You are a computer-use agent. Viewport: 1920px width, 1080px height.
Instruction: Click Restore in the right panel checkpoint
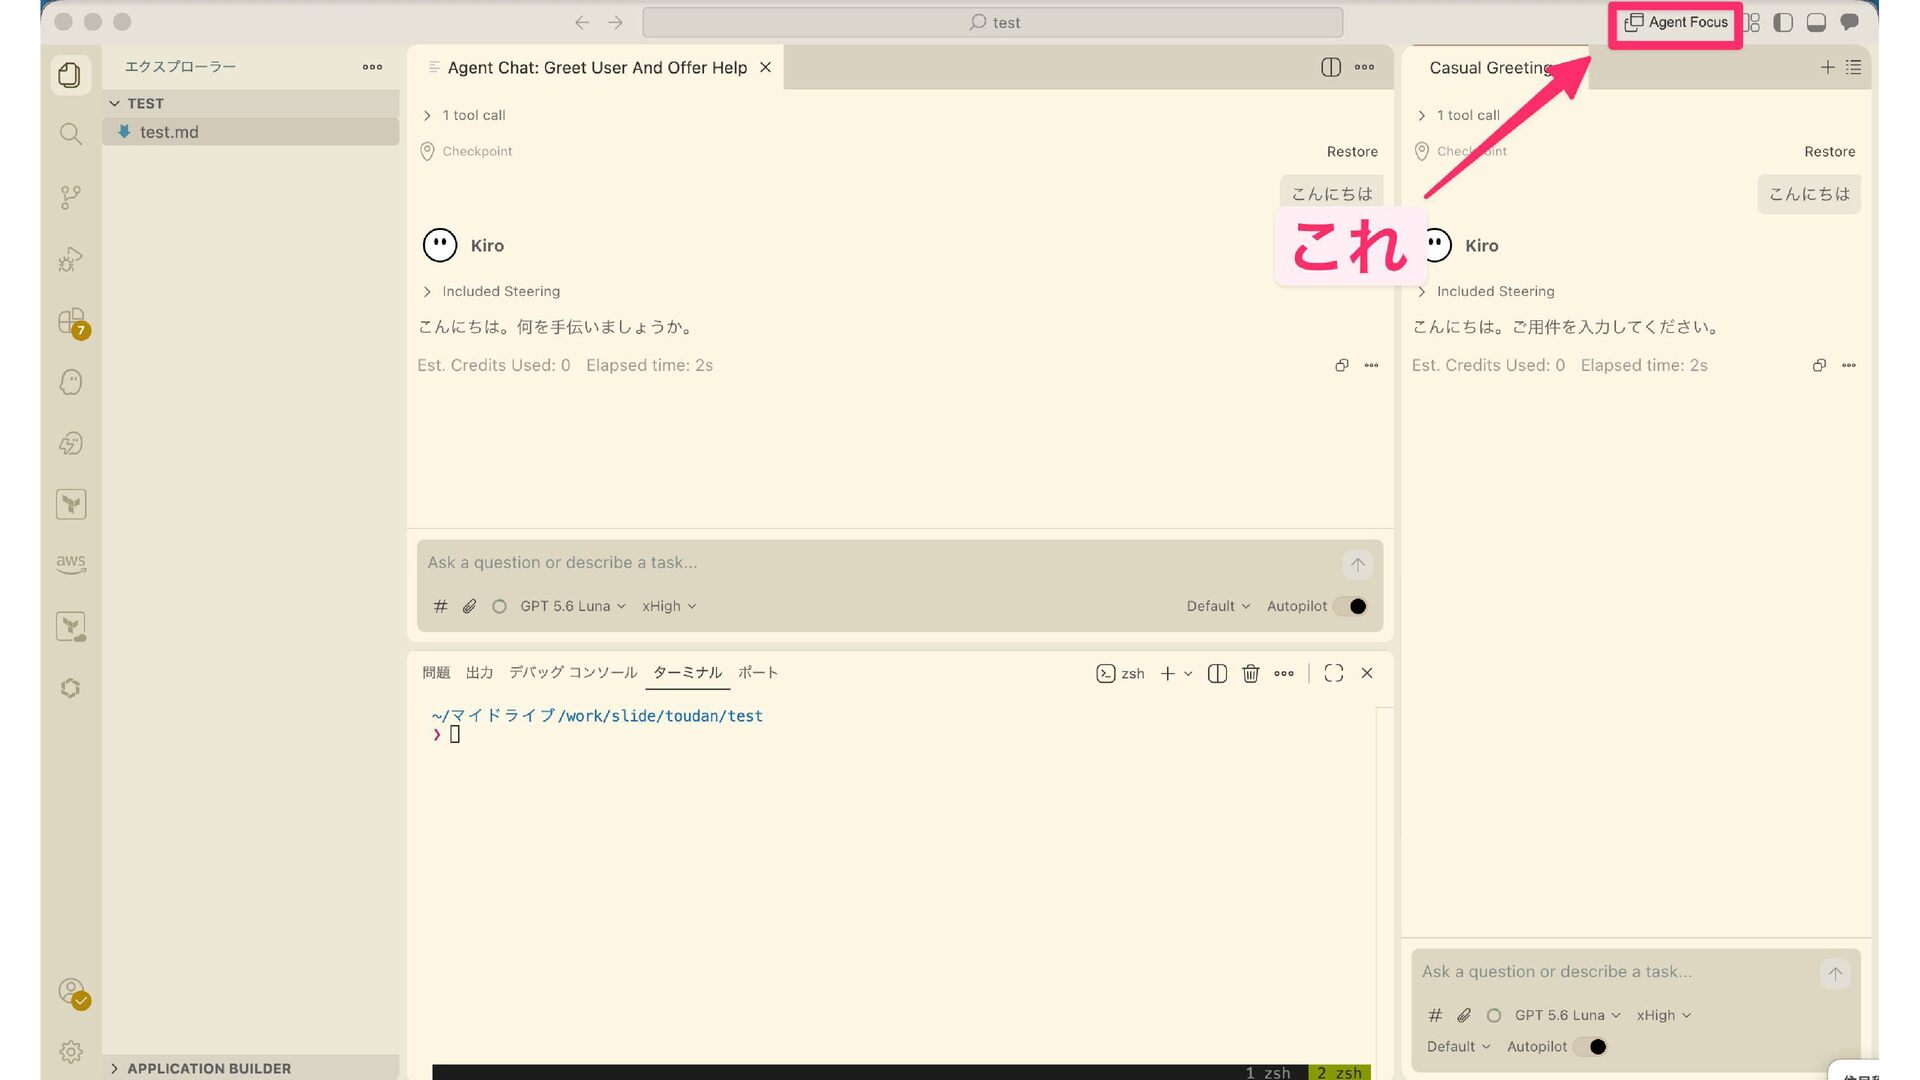1829,151
